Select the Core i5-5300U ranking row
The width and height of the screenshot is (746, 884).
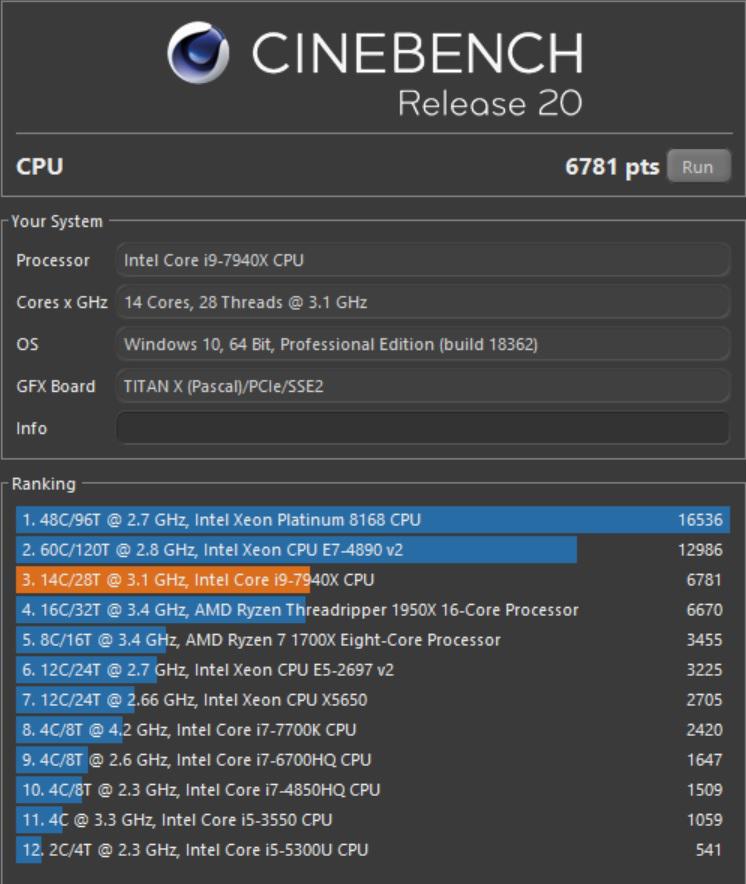point(372,850)
